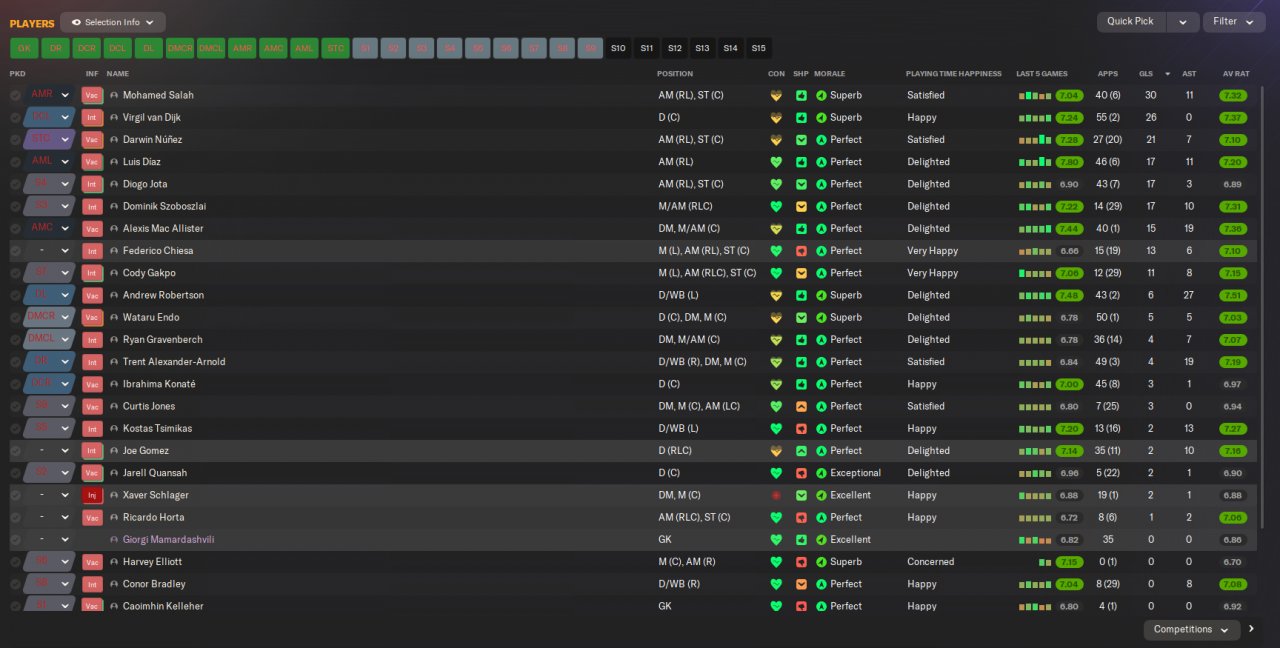Click the Int badge for Trent Alexander-Arnold
Viewport: 1280px width, 648px height.
92,362
